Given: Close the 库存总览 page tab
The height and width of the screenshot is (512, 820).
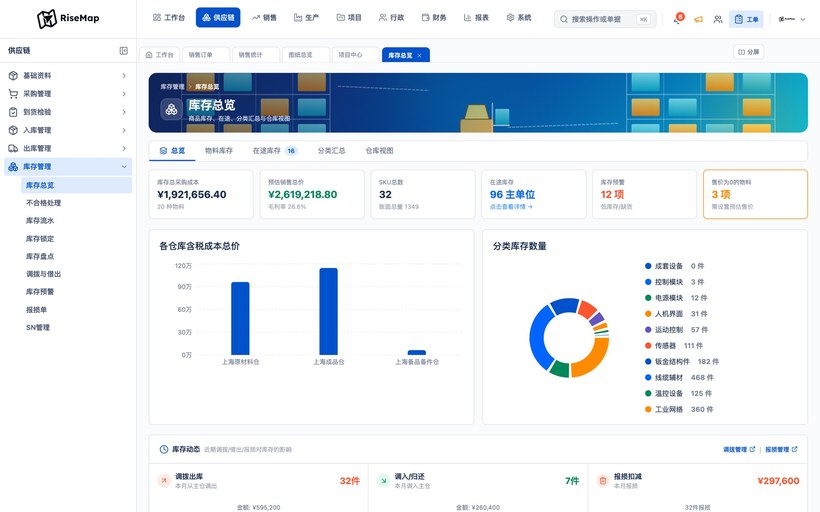Looking at the screenshot, I should 419,55.
